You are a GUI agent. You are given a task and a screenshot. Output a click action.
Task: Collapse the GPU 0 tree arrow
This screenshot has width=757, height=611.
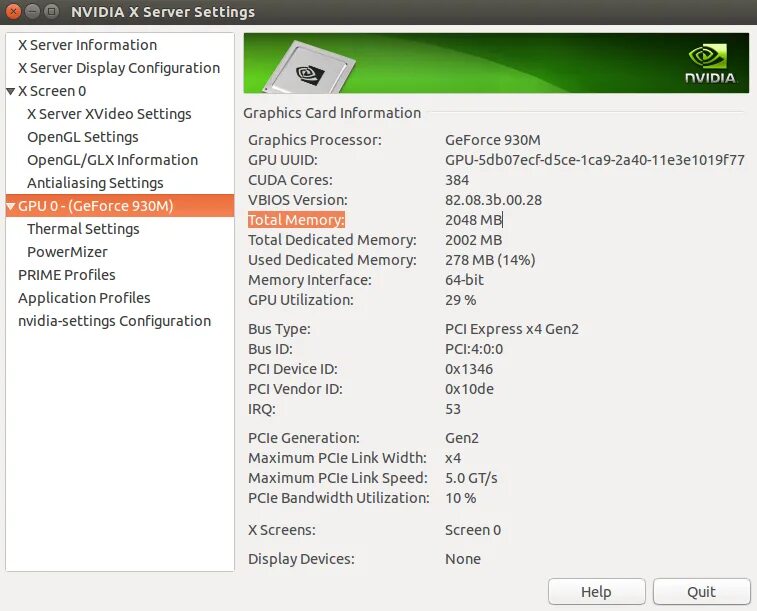click(11, 206)
